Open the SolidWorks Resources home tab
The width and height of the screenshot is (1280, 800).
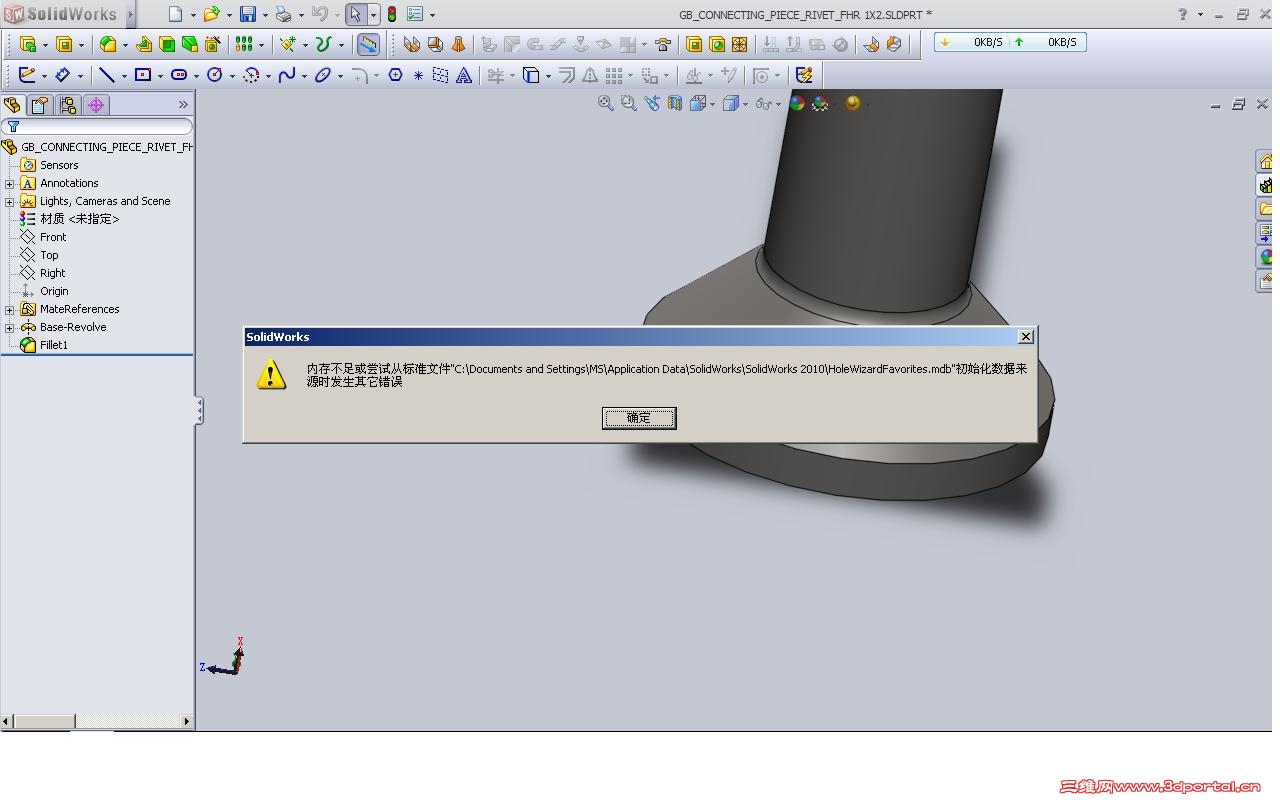click(1265, 161)
